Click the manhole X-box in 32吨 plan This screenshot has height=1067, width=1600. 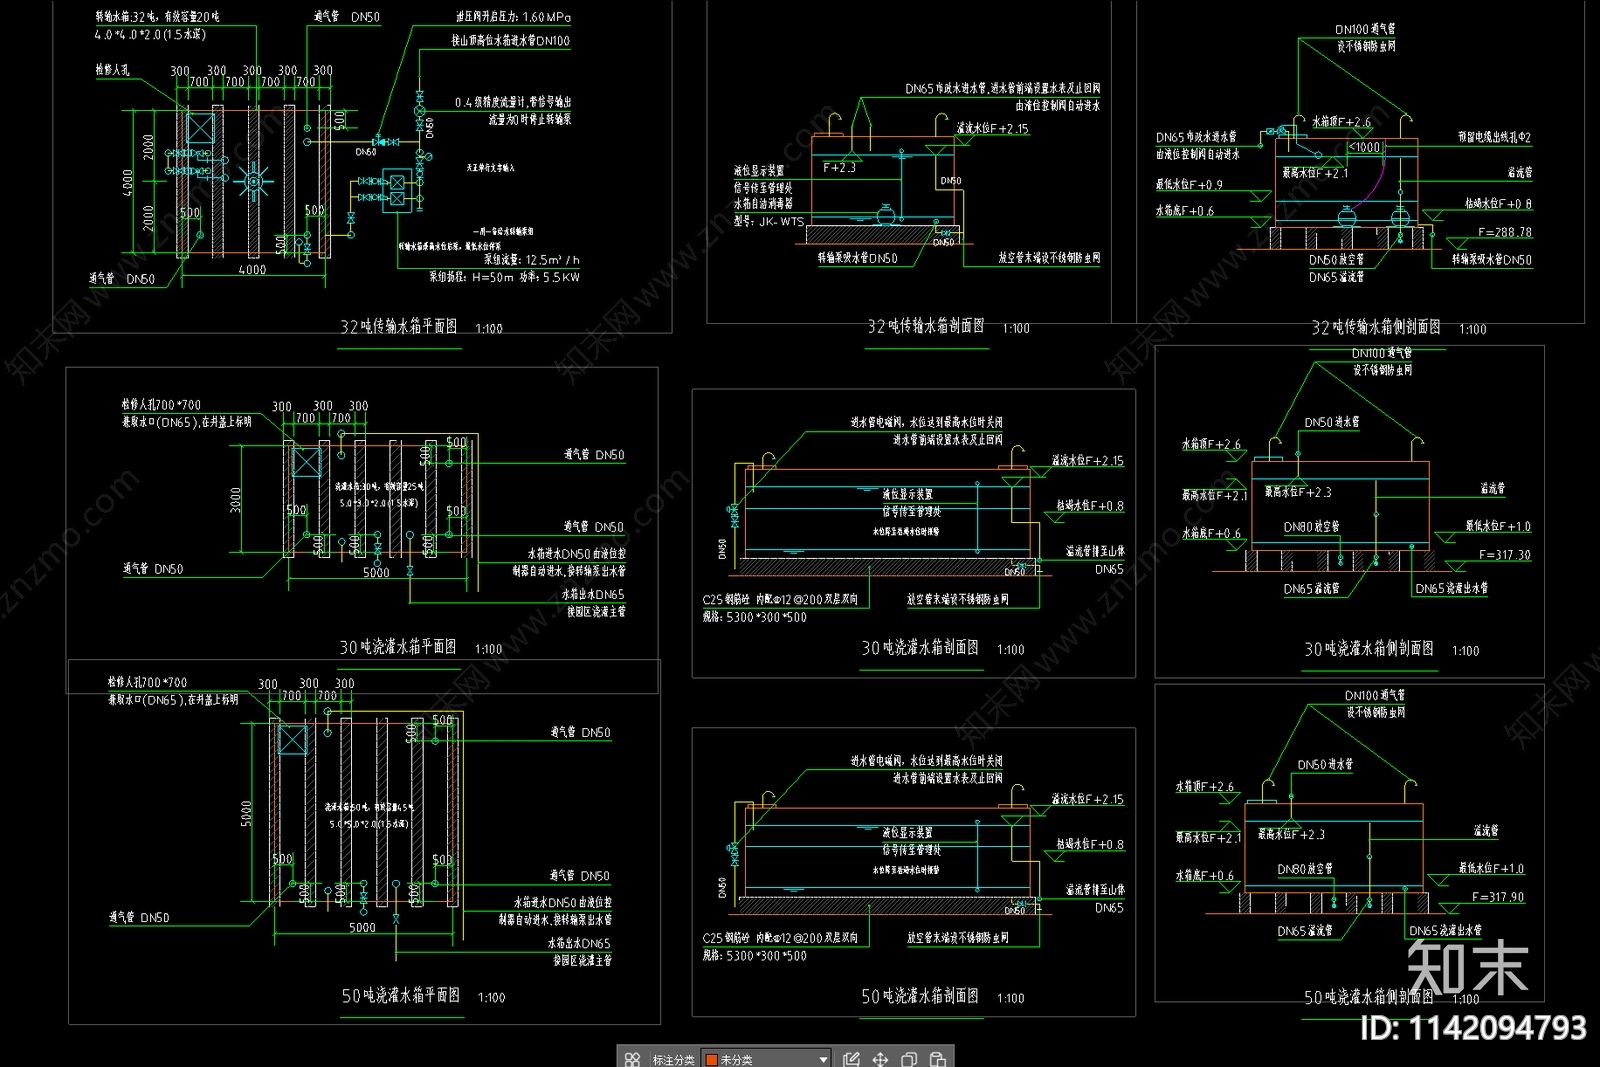[201, 129]
